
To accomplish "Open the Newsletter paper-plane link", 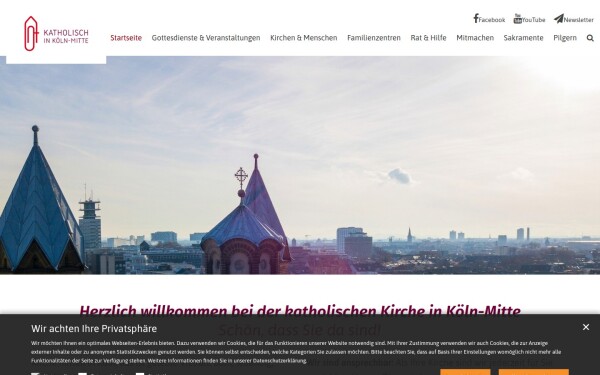I will pos(574,19).
